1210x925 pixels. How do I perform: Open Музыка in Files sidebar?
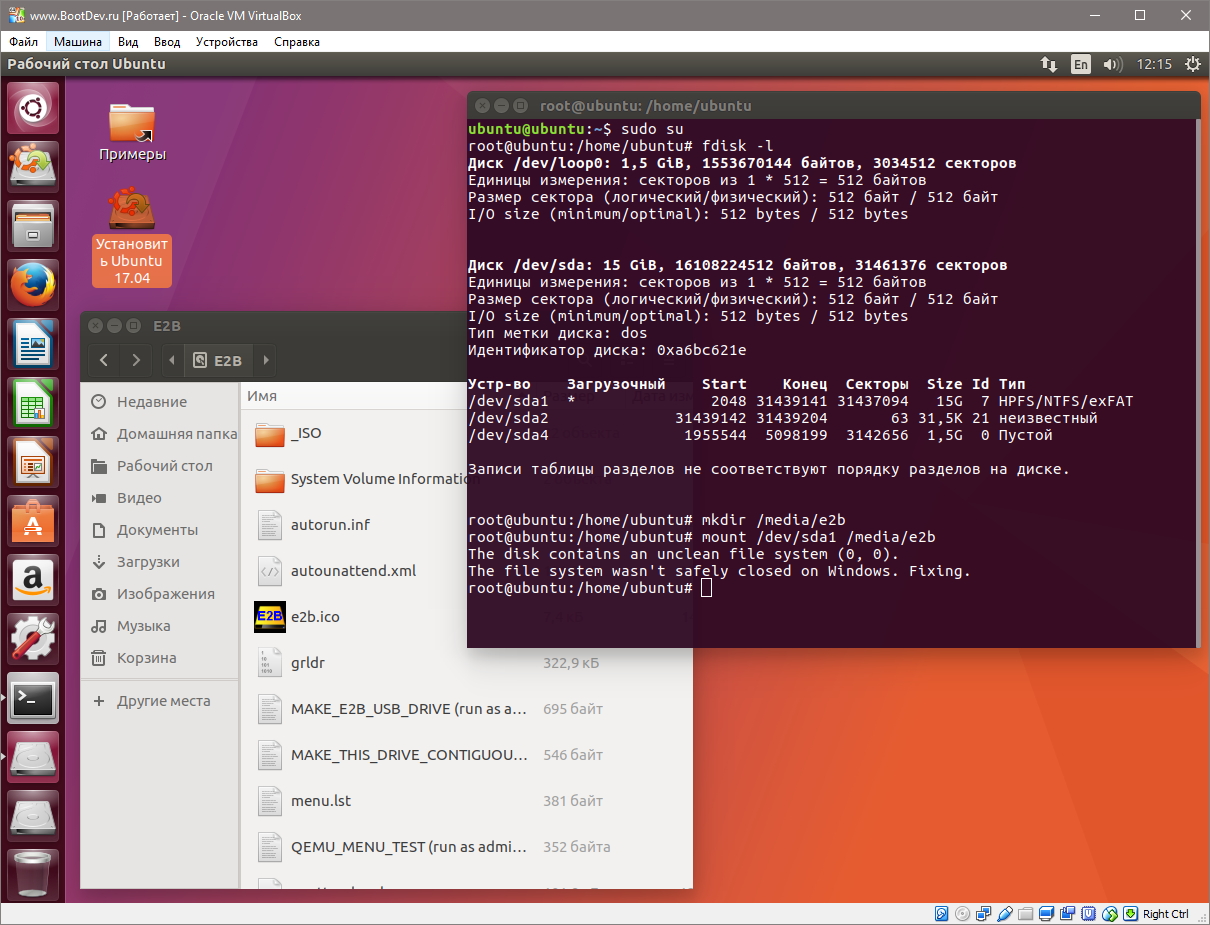pyautogui.click(x=160, y=626)
